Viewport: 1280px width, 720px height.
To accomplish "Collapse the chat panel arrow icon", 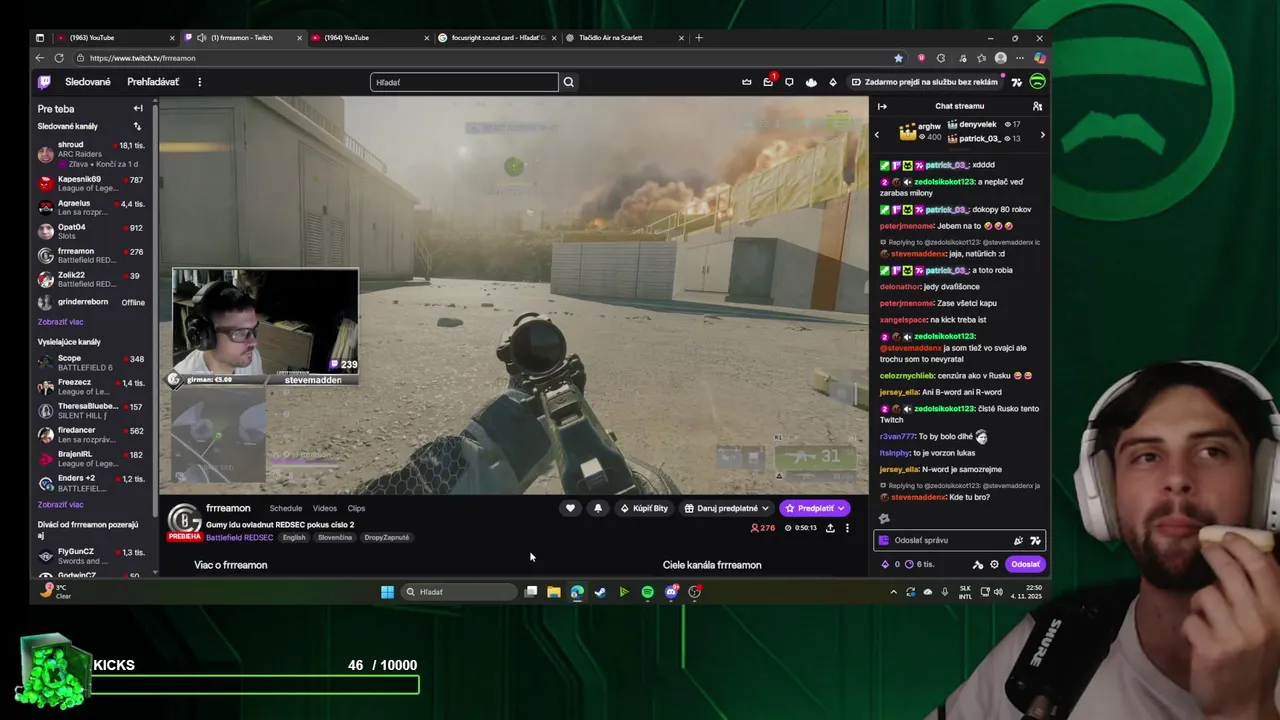I will click(x=882, y=106).
